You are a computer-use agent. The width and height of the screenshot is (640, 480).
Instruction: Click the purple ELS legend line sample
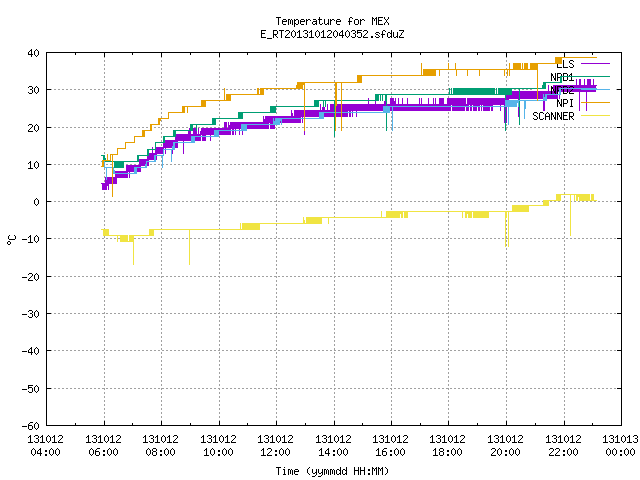point(595,64)
